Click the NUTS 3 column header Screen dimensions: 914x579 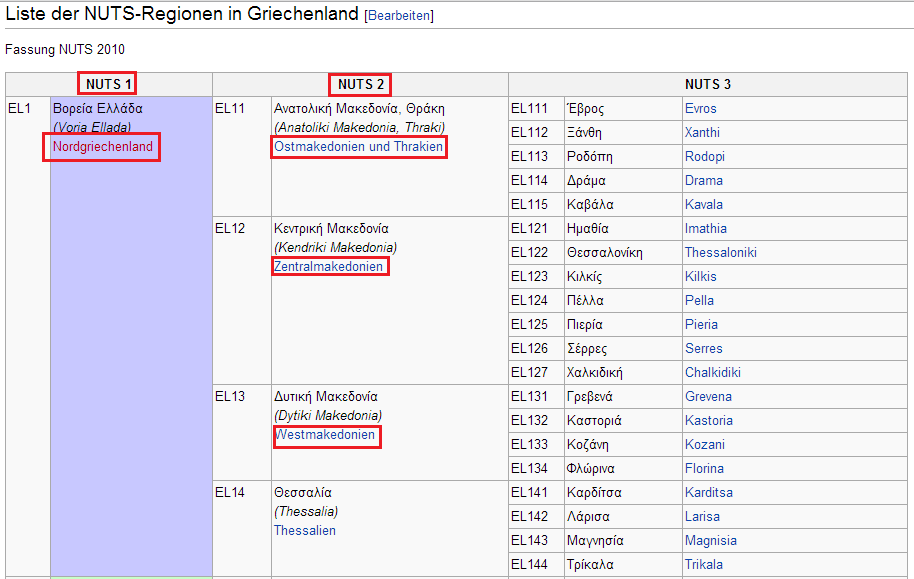point(708,84)
